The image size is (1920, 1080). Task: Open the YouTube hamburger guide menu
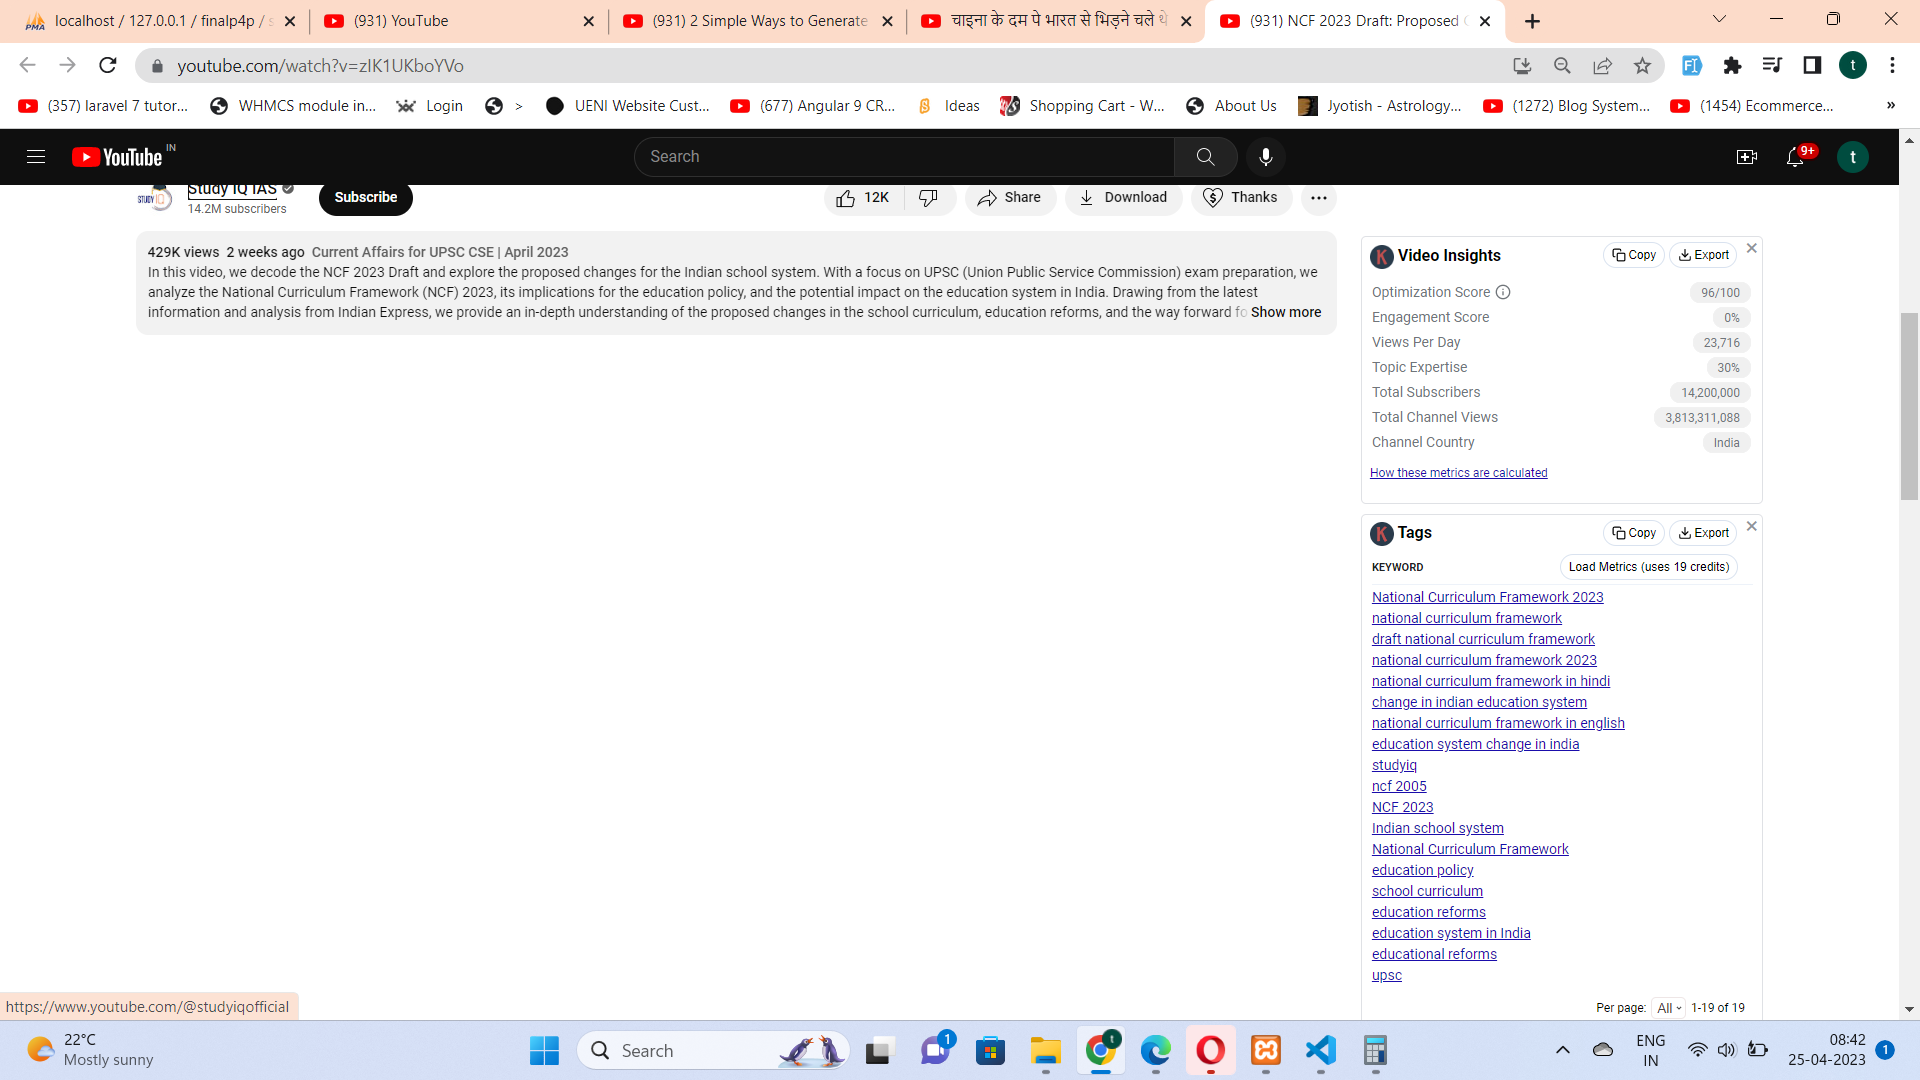[x=36, y=157]
